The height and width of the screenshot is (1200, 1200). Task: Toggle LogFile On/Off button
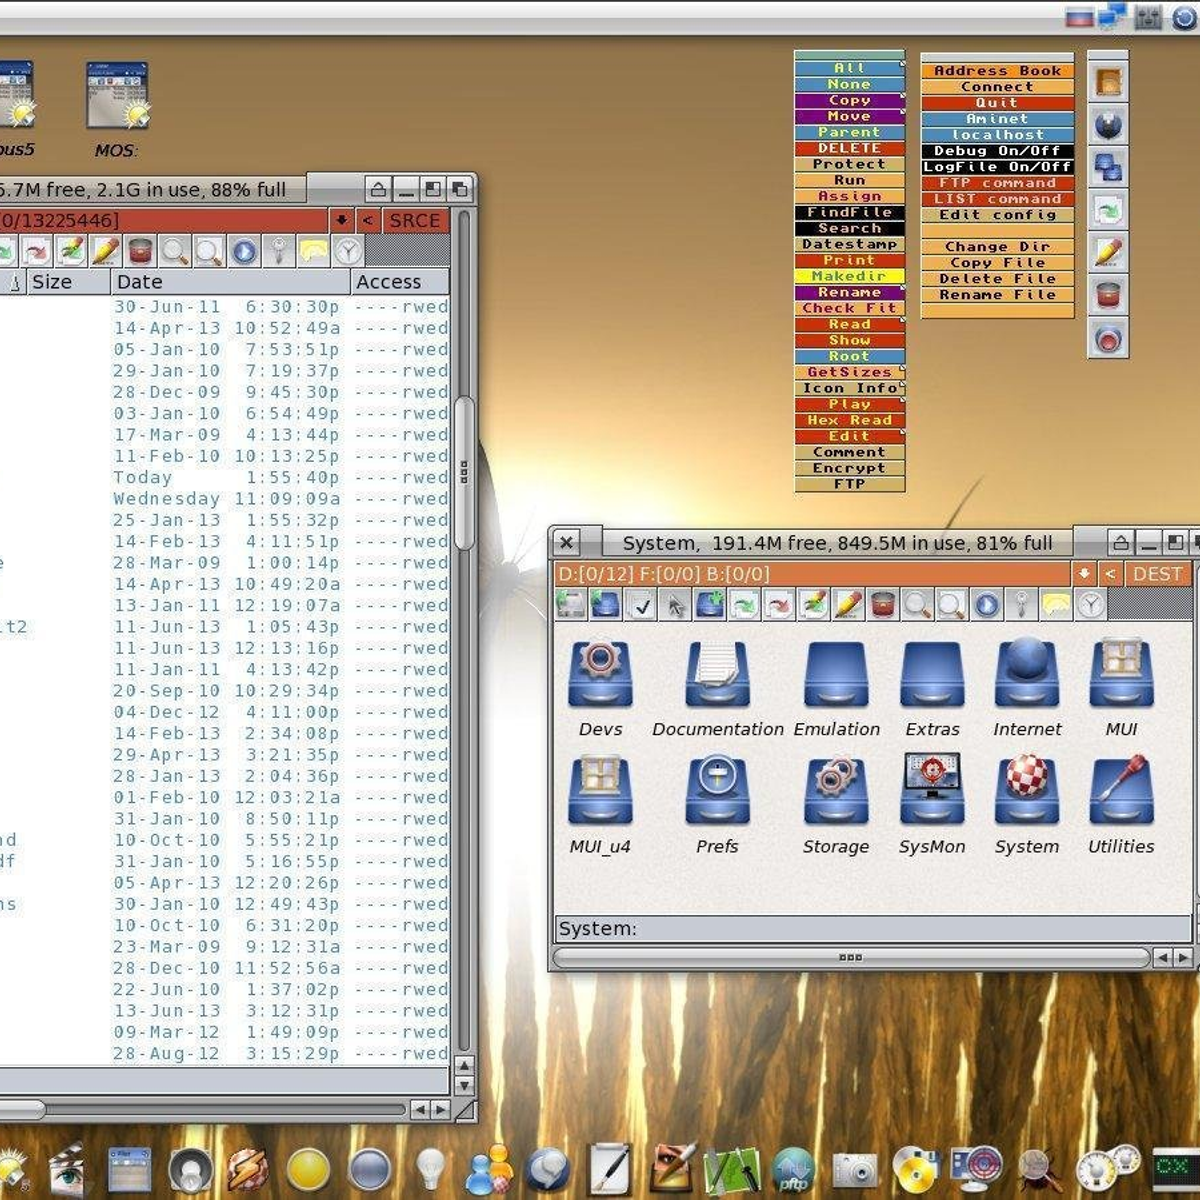pyautogui.click(x=997, y=167)
